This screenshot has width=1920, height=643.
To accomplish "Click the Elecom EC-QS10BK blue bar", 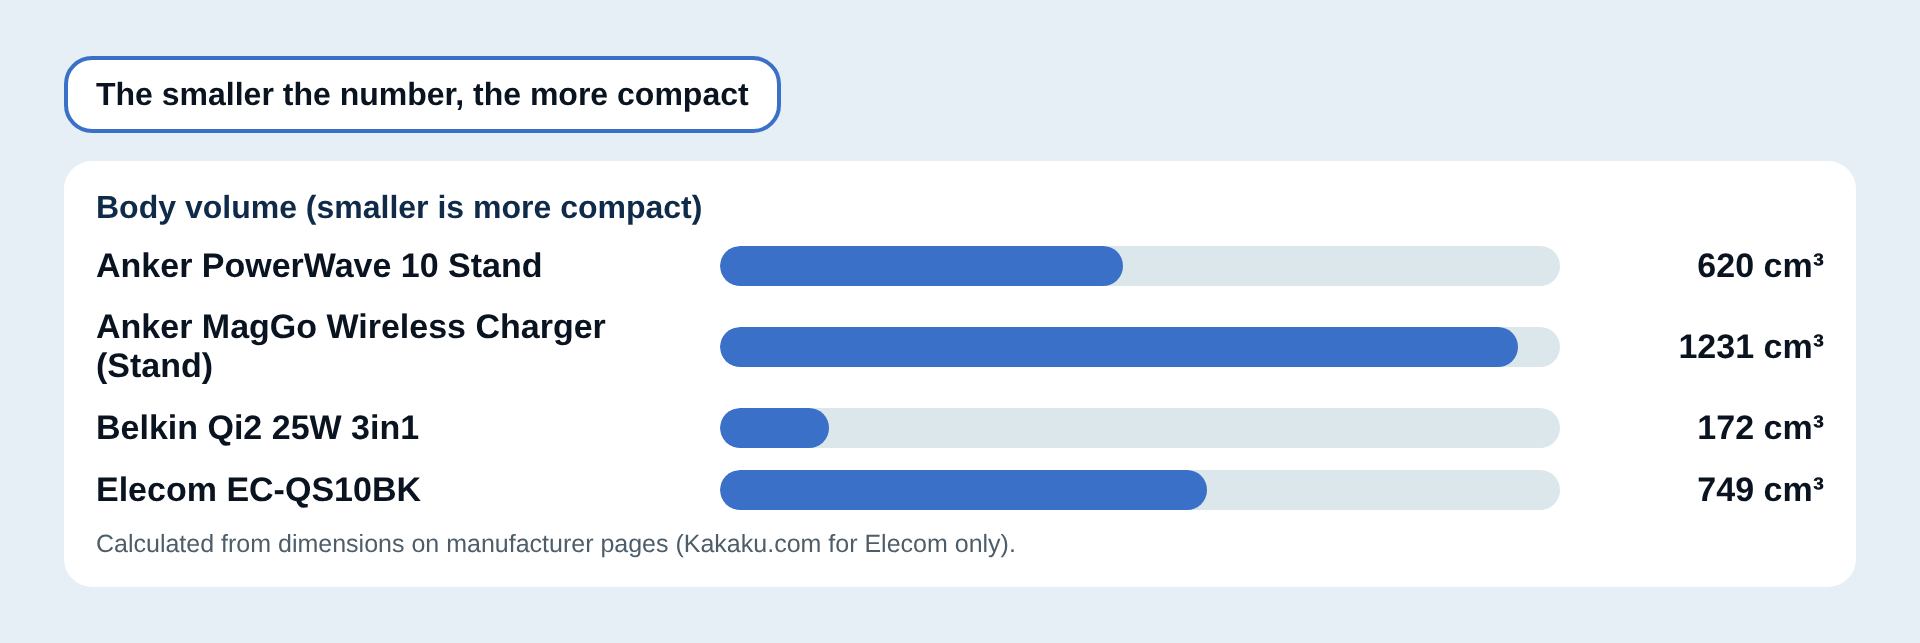I will [963, 490].
